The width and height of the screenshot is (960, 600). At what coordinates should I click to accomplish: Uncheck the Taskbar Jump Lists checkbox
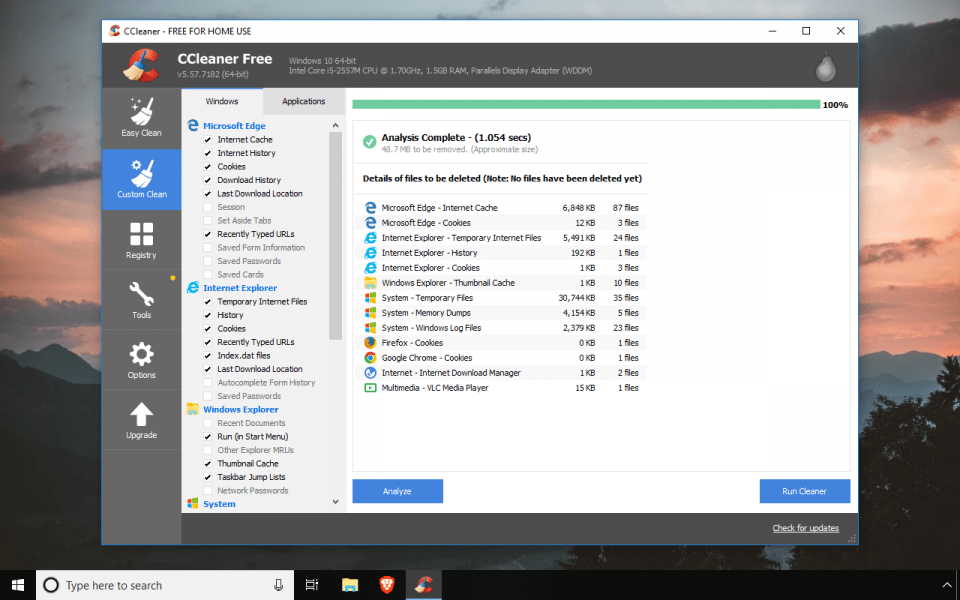coord(208,477)
